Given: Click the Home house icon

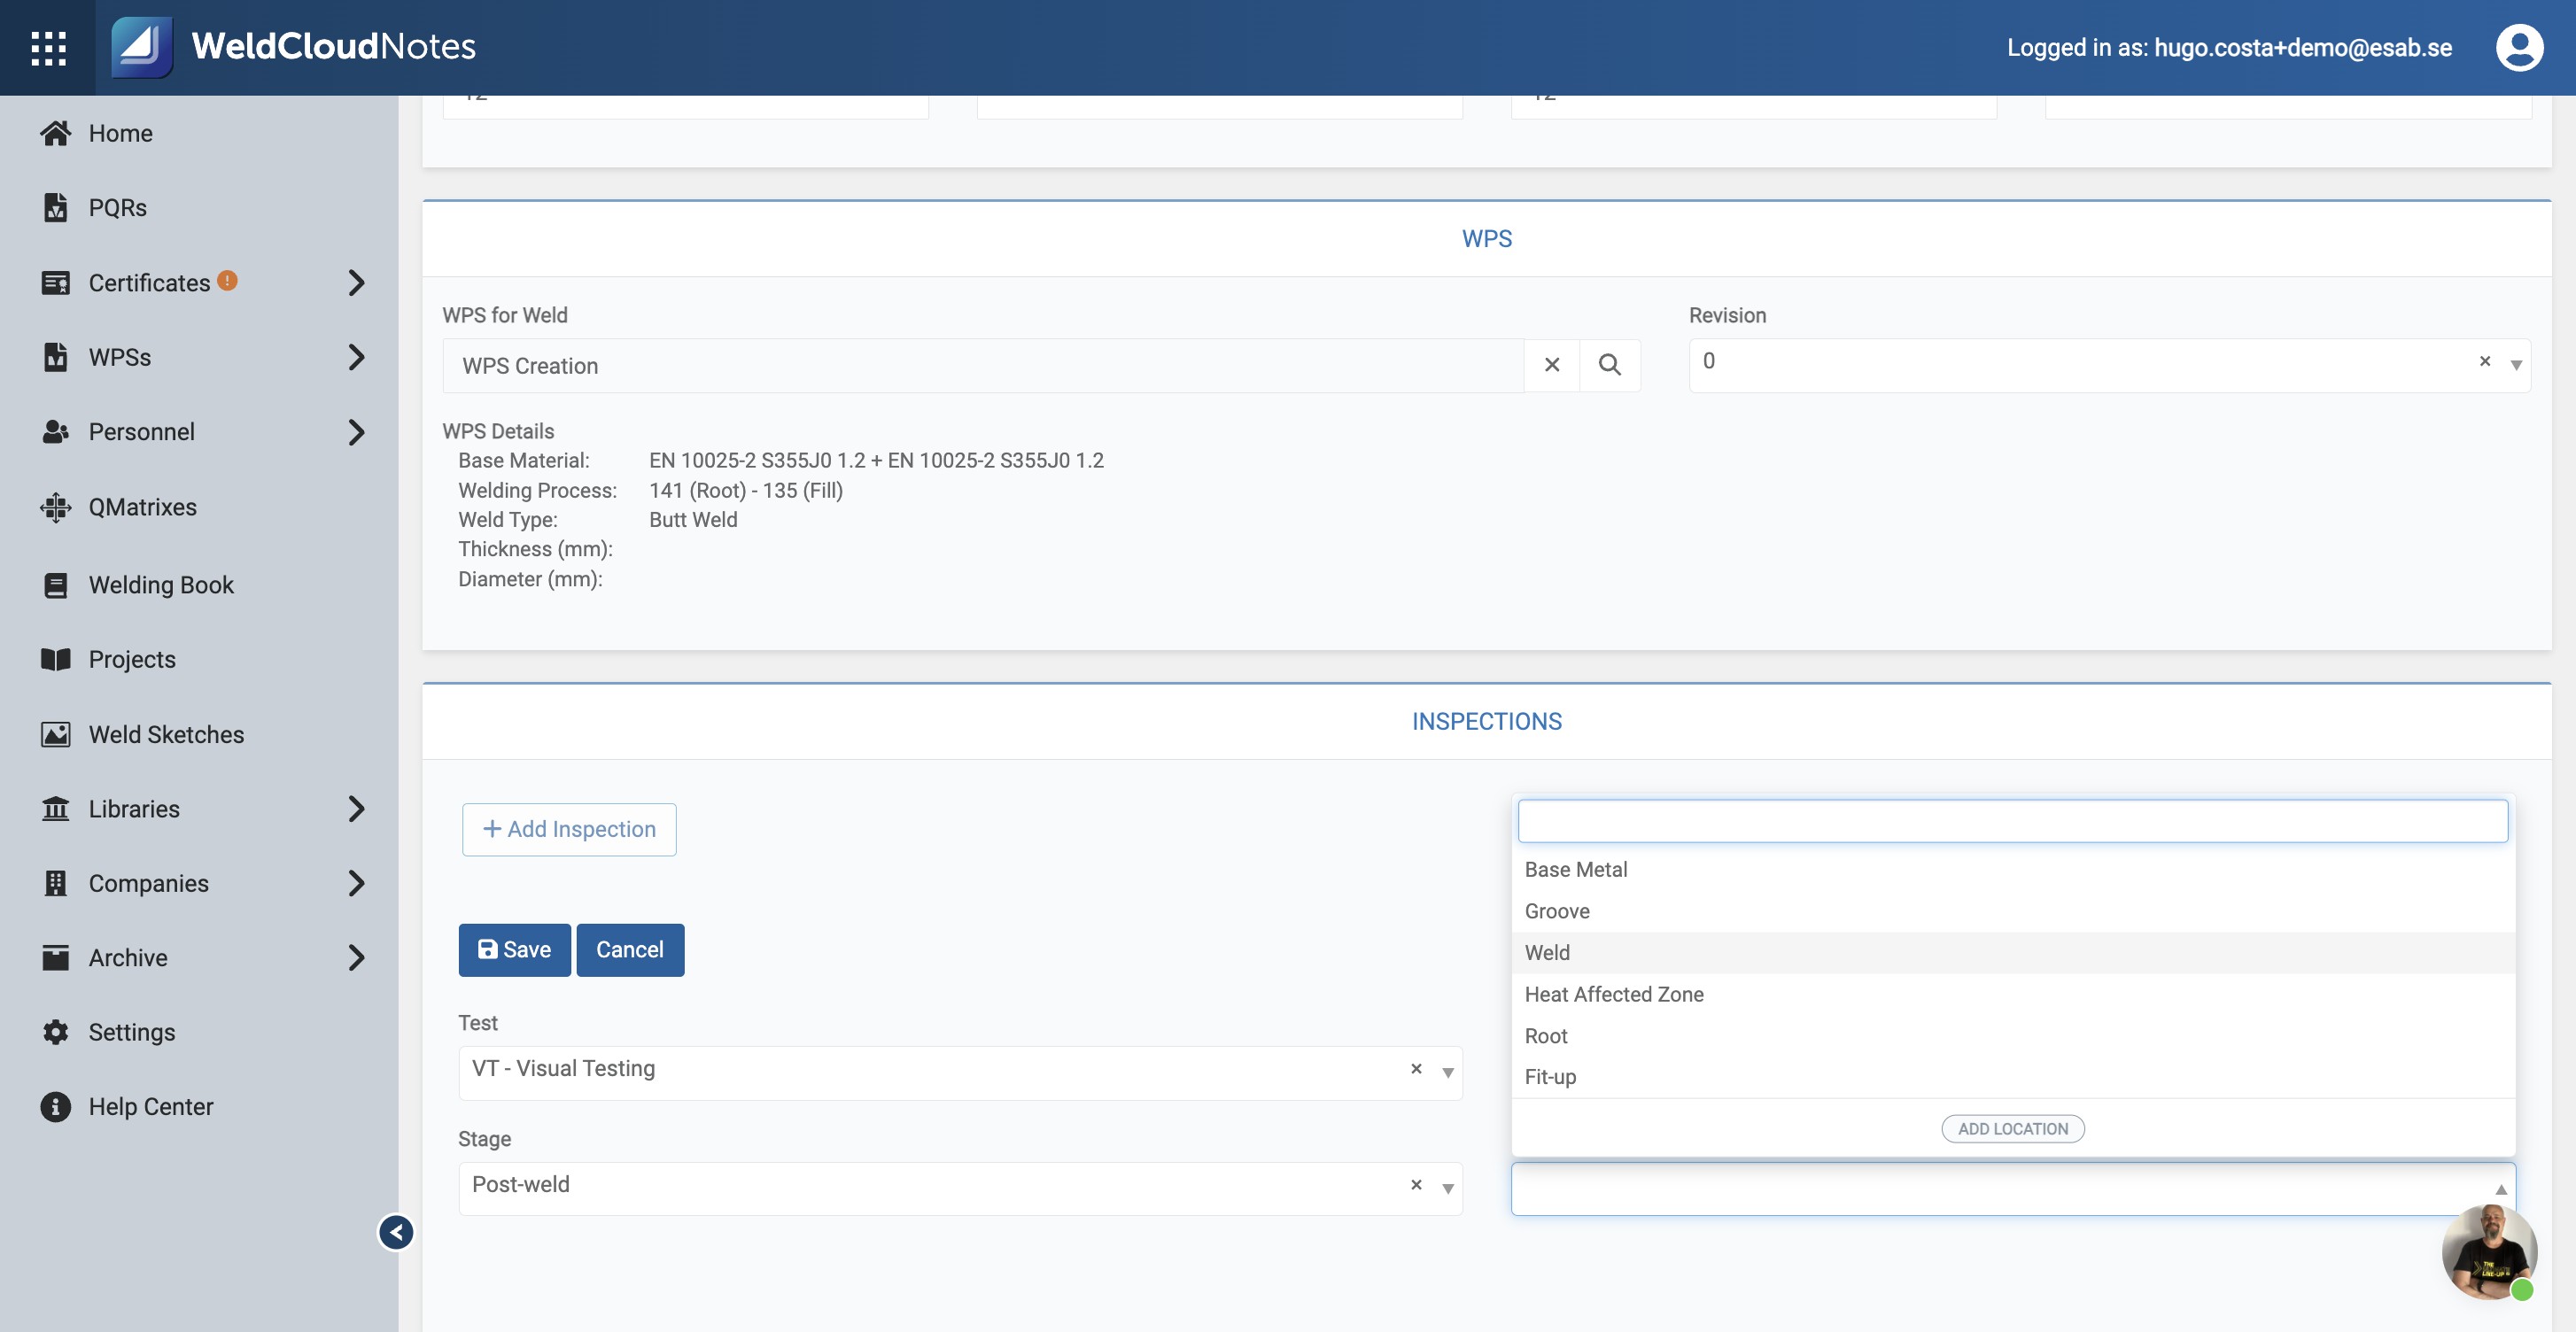Looking at the screenshot, I should (56, 133).
